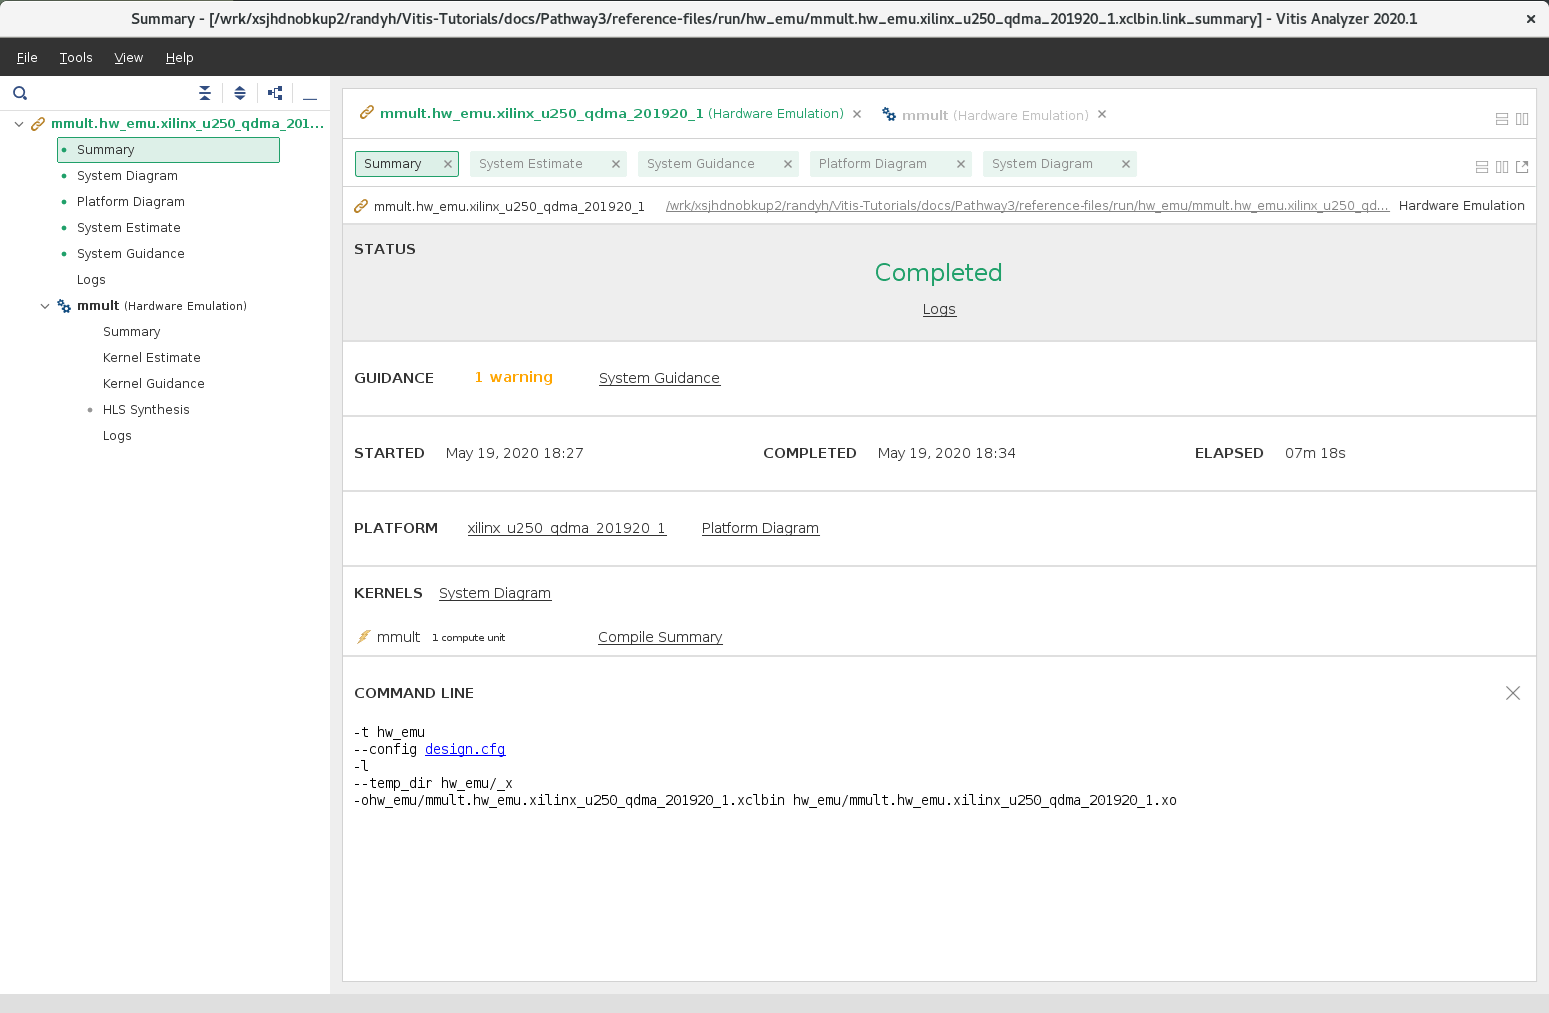Select Summary in the sidebar tree

point(168,150)
